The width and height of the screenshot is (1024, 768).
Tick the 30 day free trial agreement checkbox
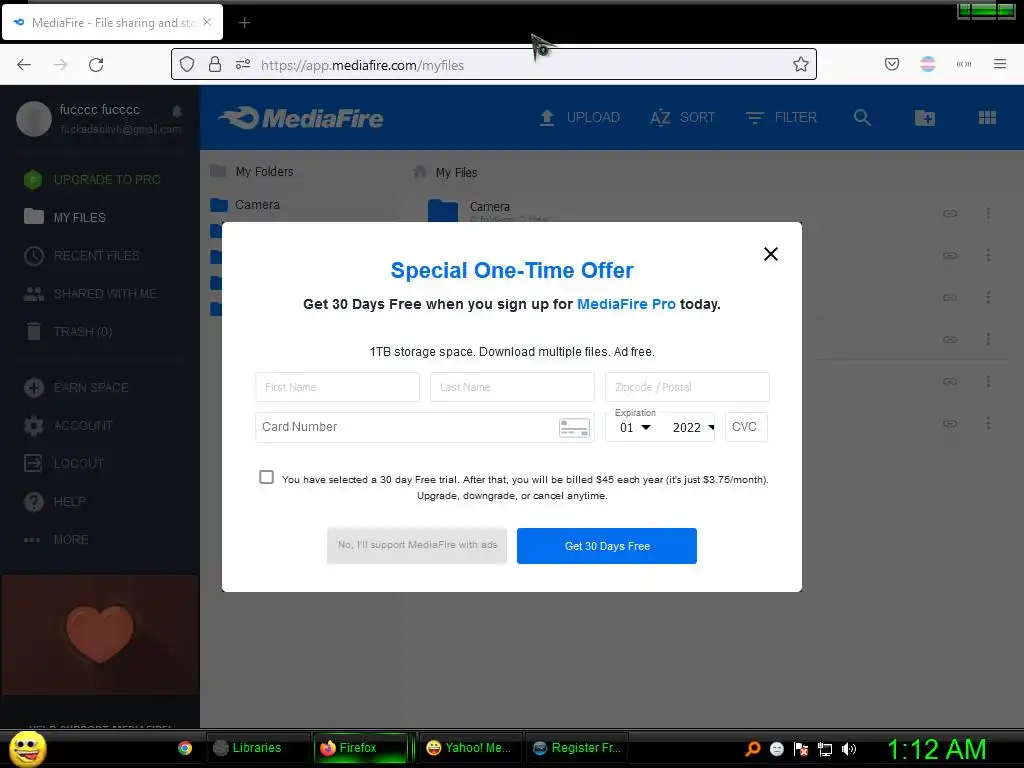point(266,477)
